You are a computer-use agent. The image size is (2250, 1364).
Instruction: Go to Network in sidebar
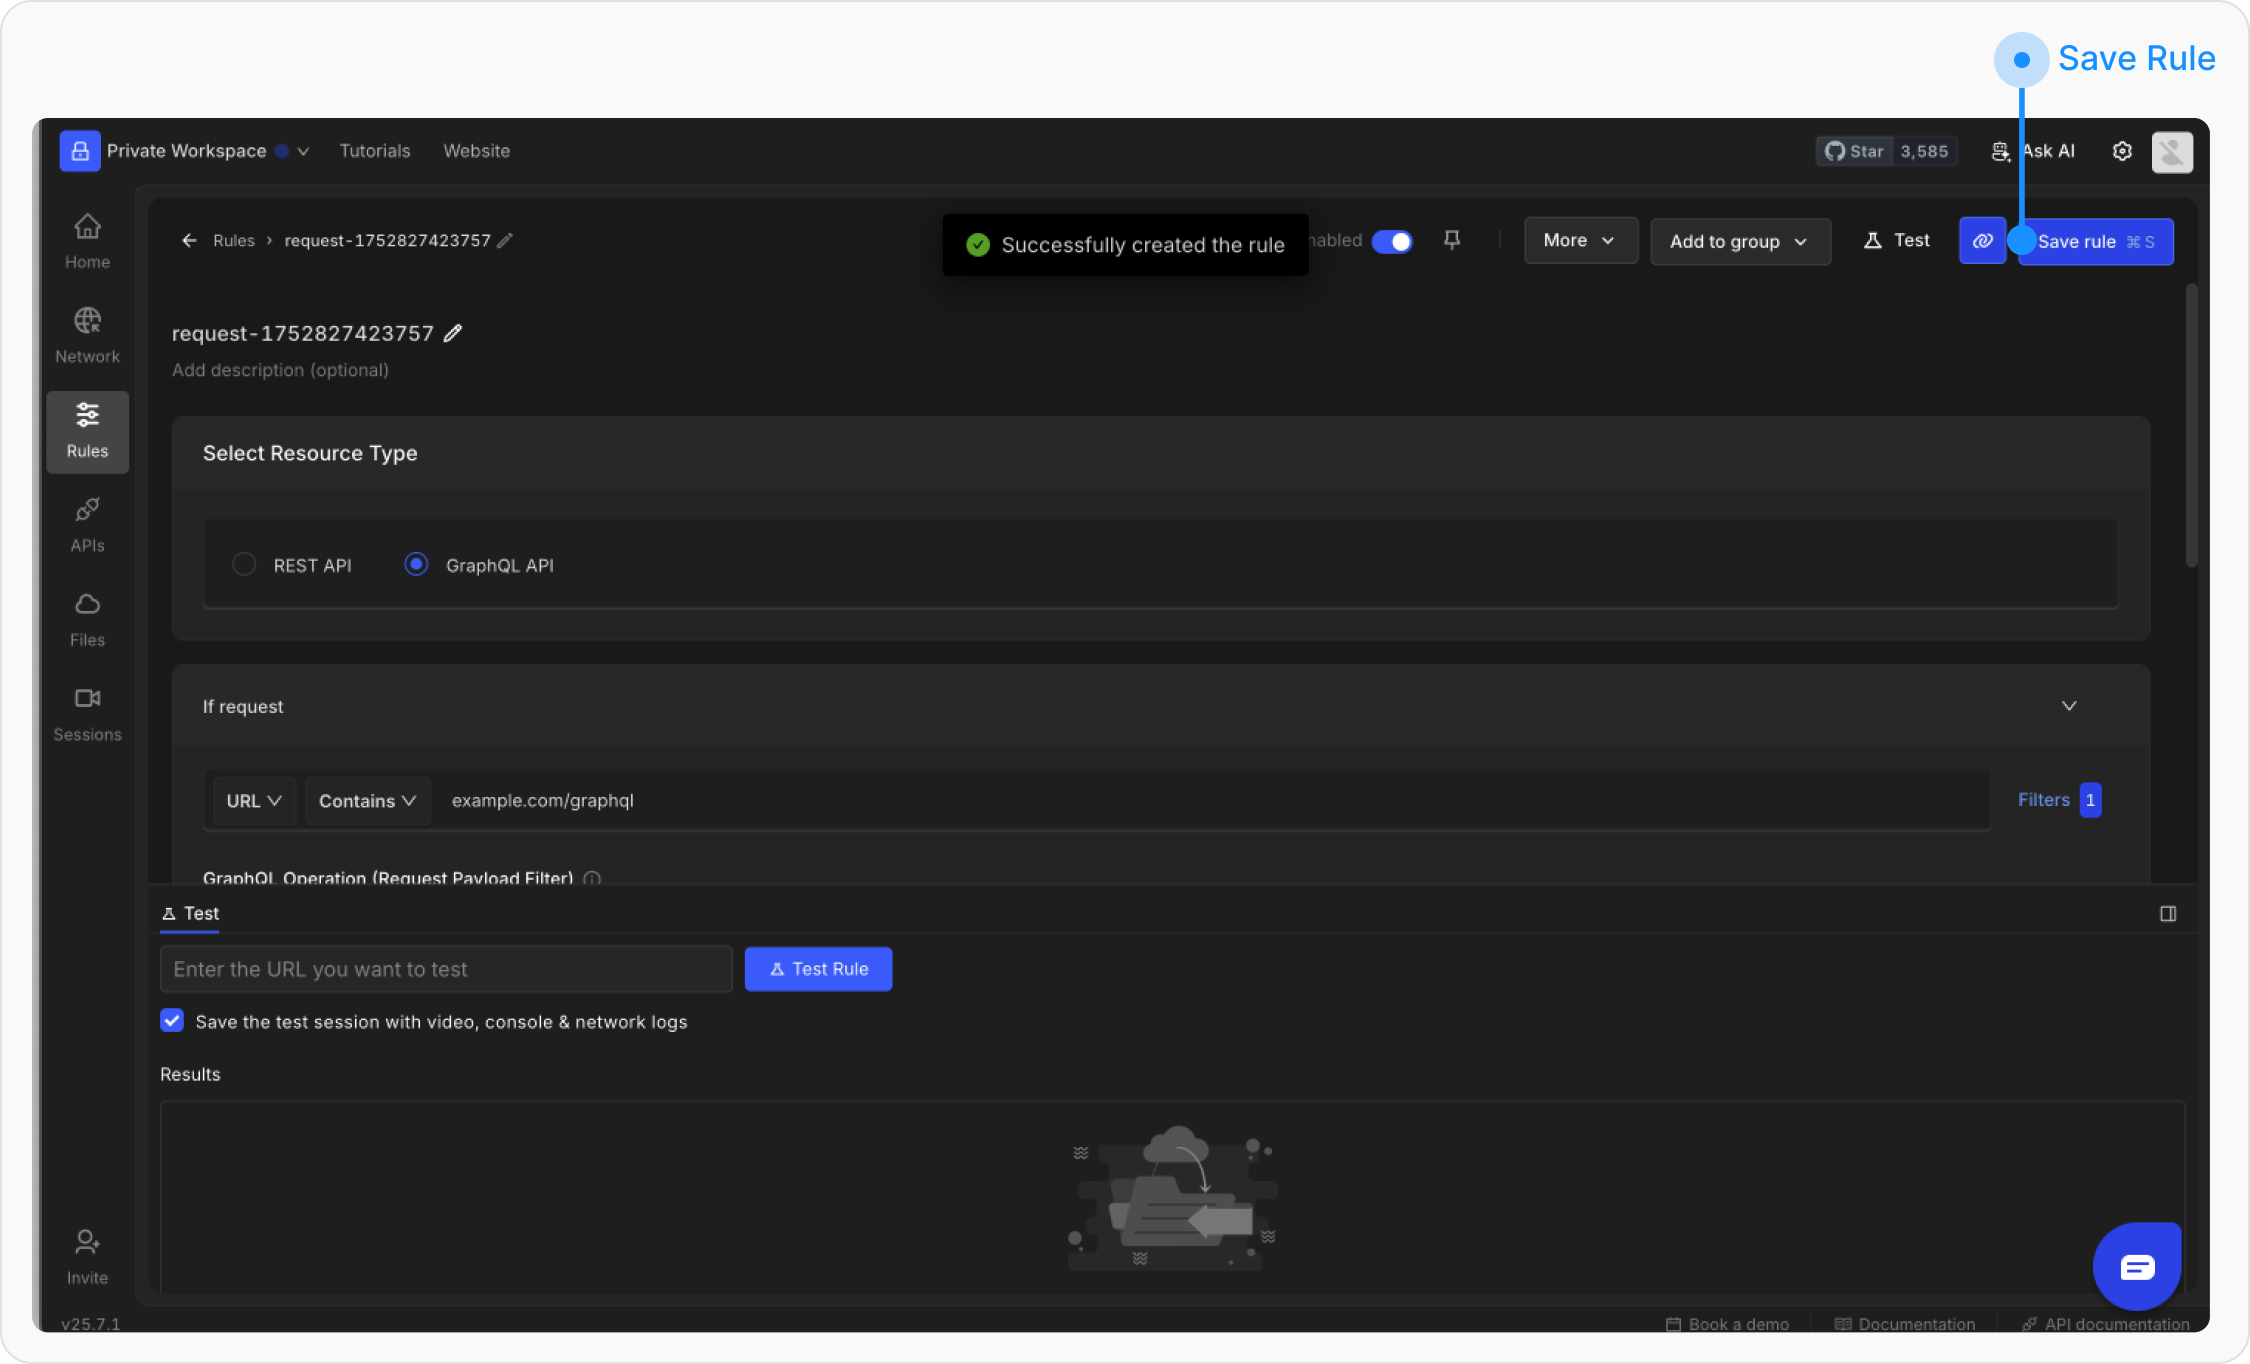(x=87, y=335)
